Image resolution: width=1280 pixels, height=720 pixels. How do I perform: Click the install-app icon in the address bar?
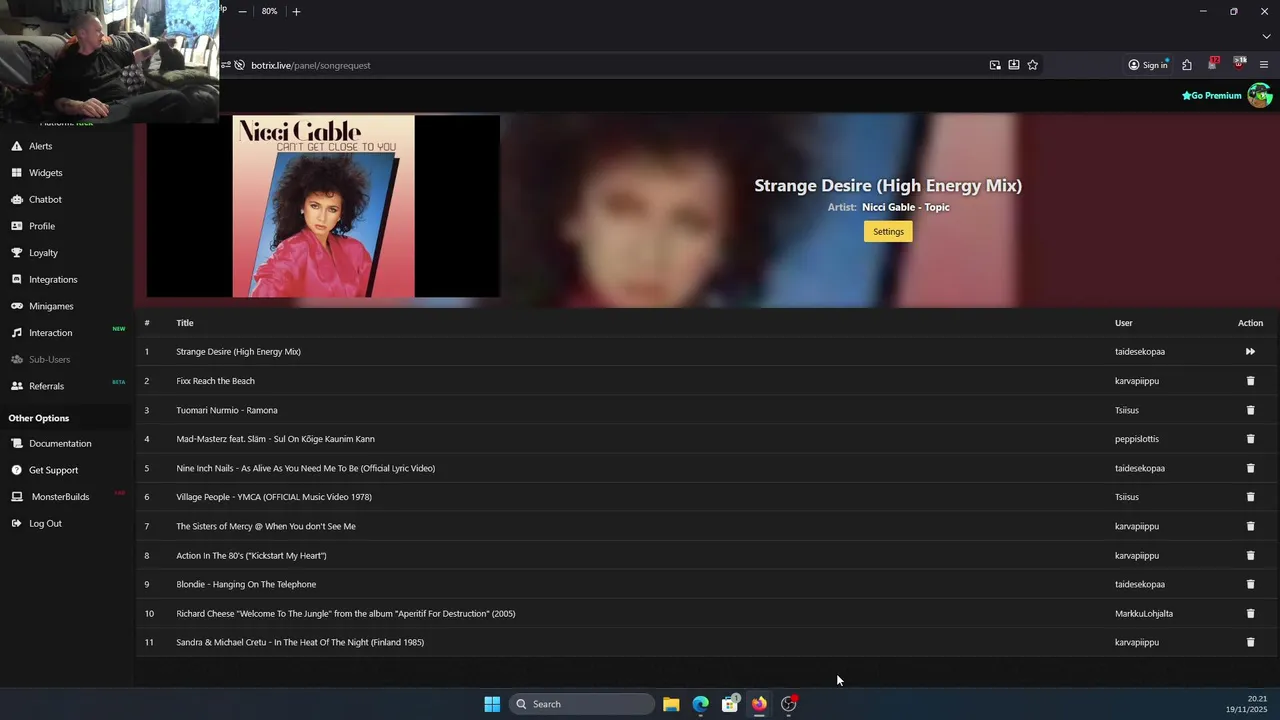1013,65
